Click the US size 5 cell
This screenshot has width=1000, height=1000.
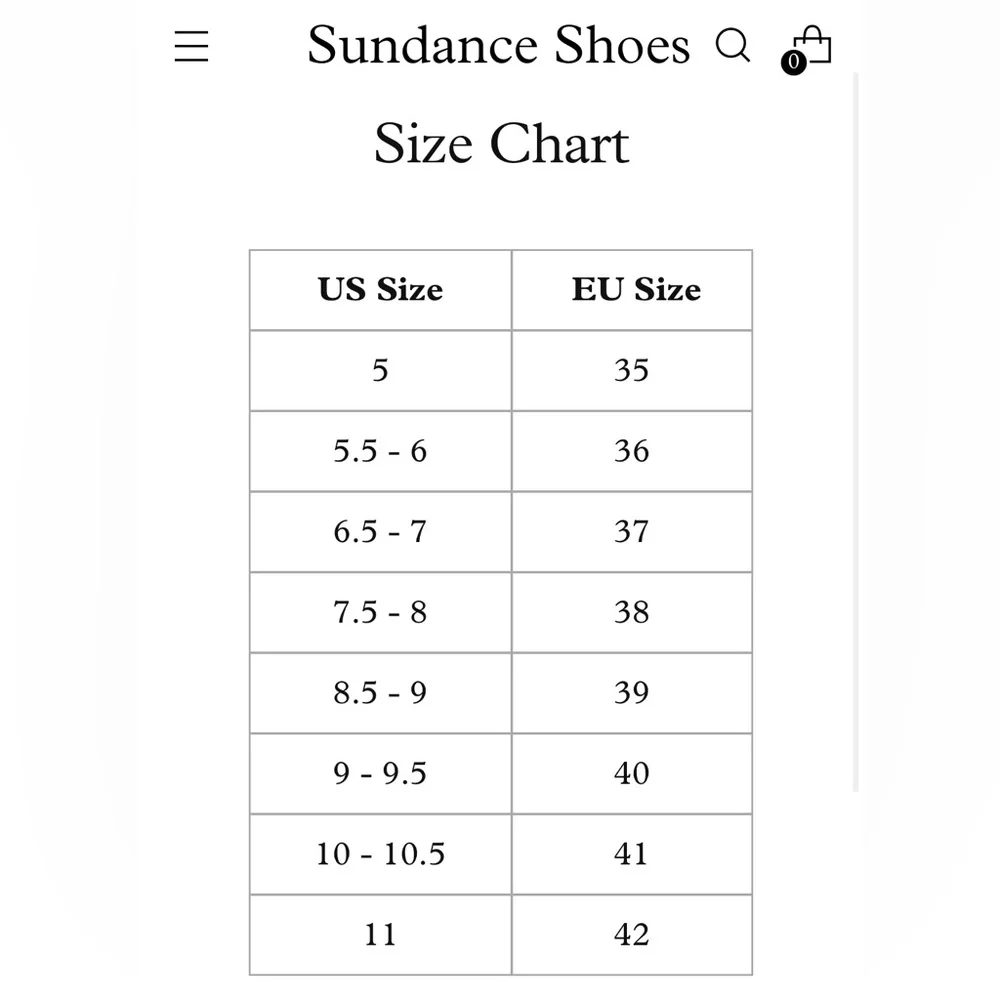[x=380, y=371]
